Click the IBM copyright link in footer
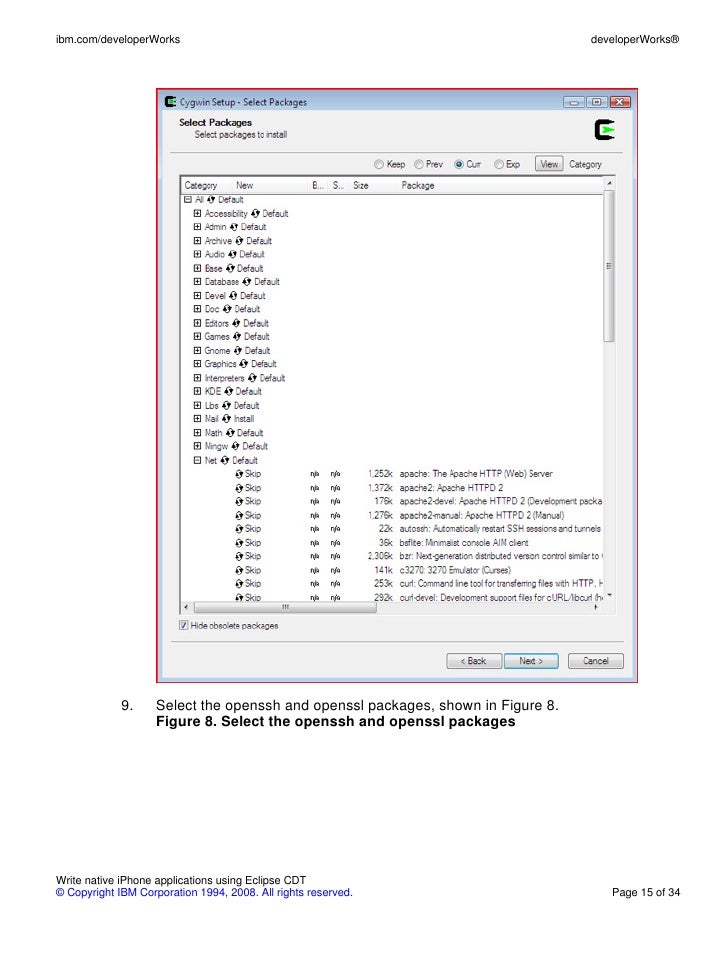Image resolution: width=728 pixels, height=969 pixels. tap(204, 892)
